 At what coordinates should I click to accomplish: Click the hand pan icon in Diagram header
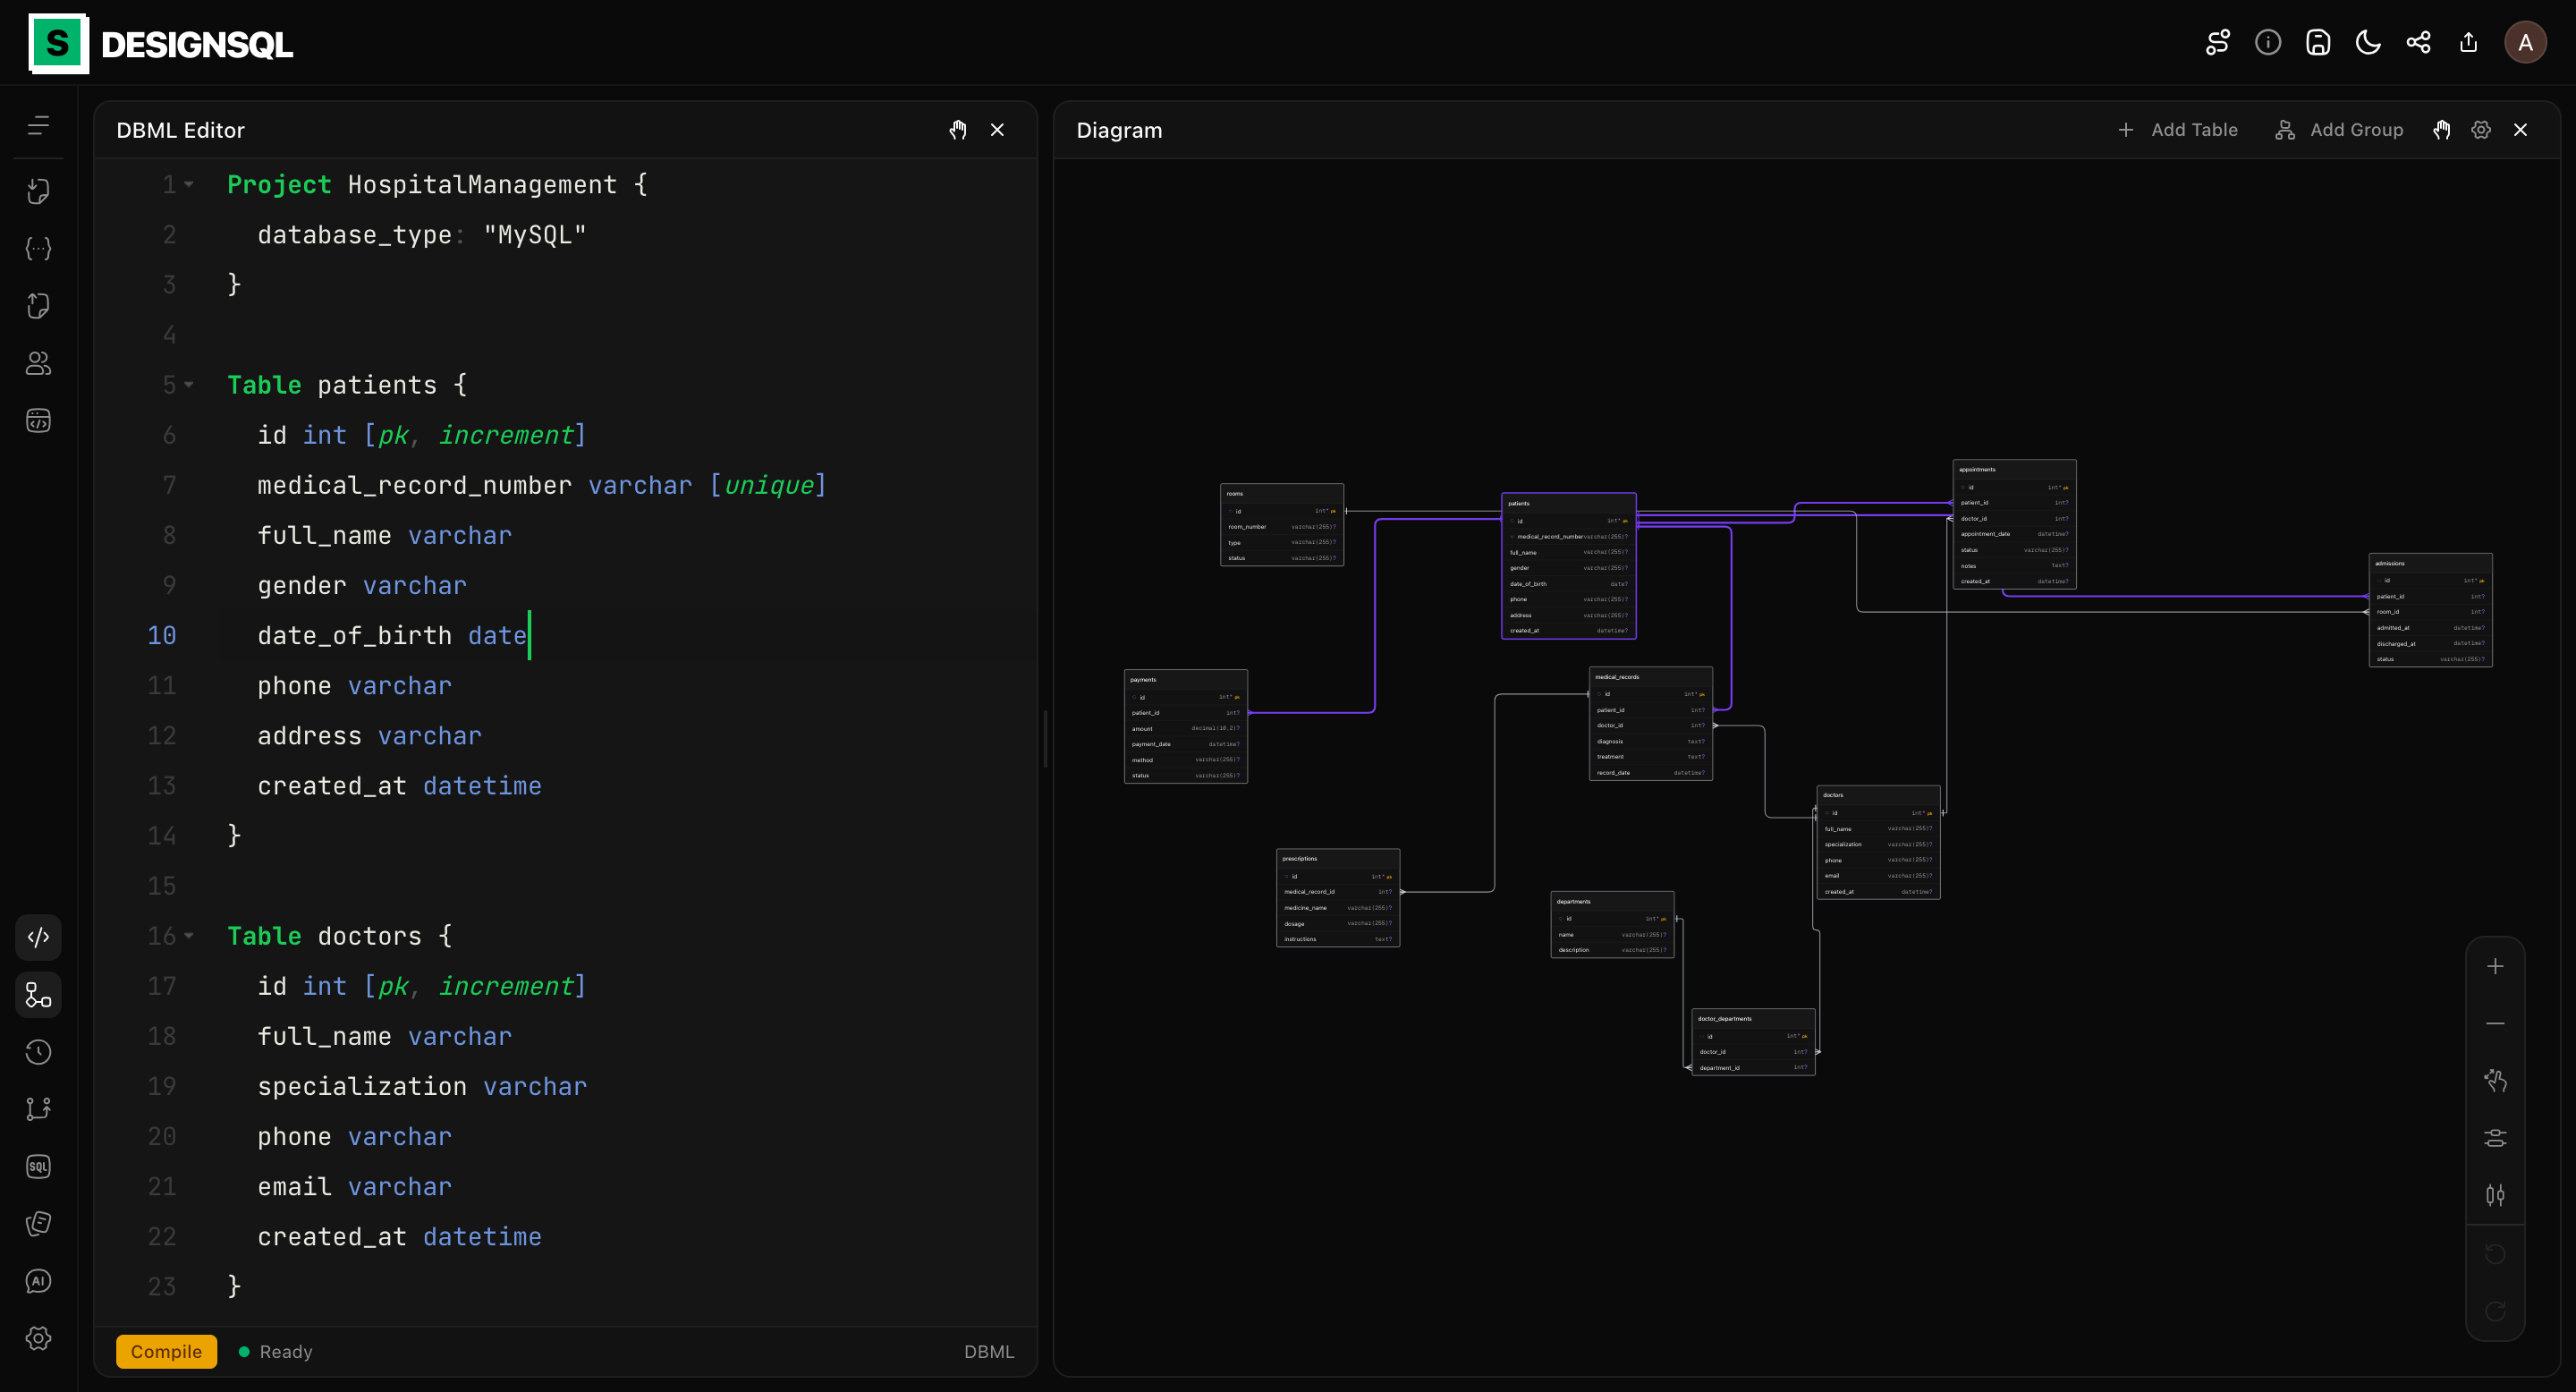[x=2442, y=130]
